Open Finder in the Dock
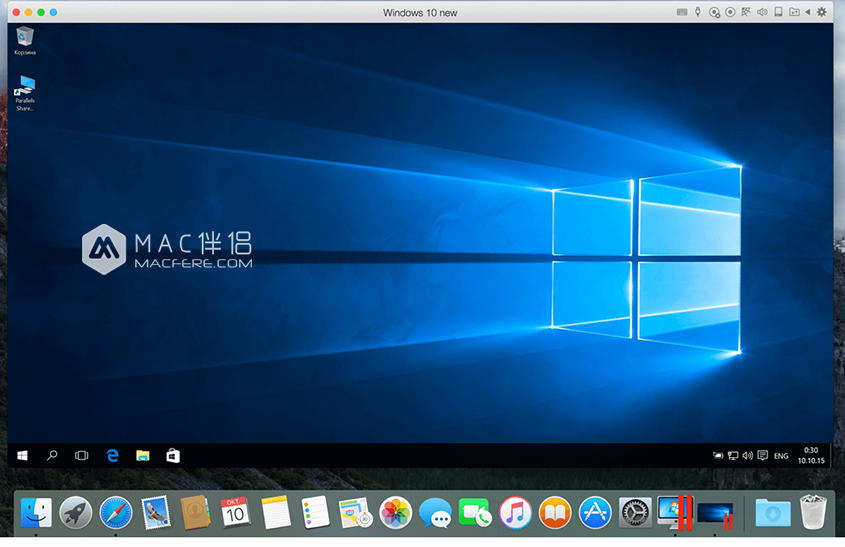845x547 pixels. (x=36, y=513)
